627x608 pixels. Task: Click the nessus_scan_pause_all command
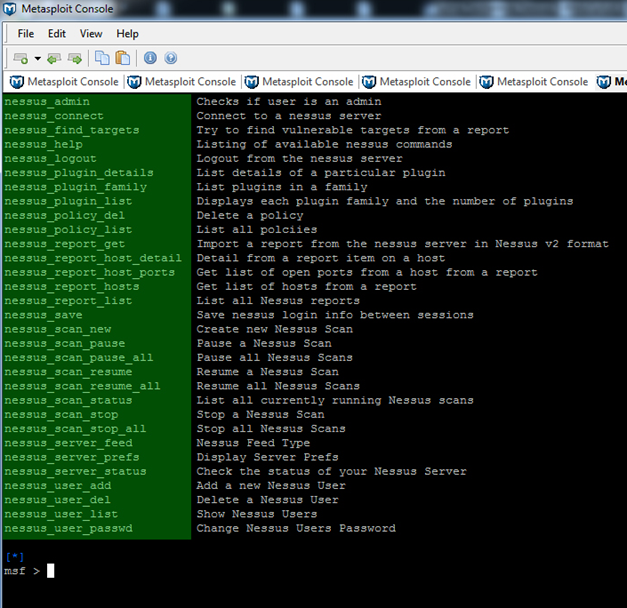(79, 358)
